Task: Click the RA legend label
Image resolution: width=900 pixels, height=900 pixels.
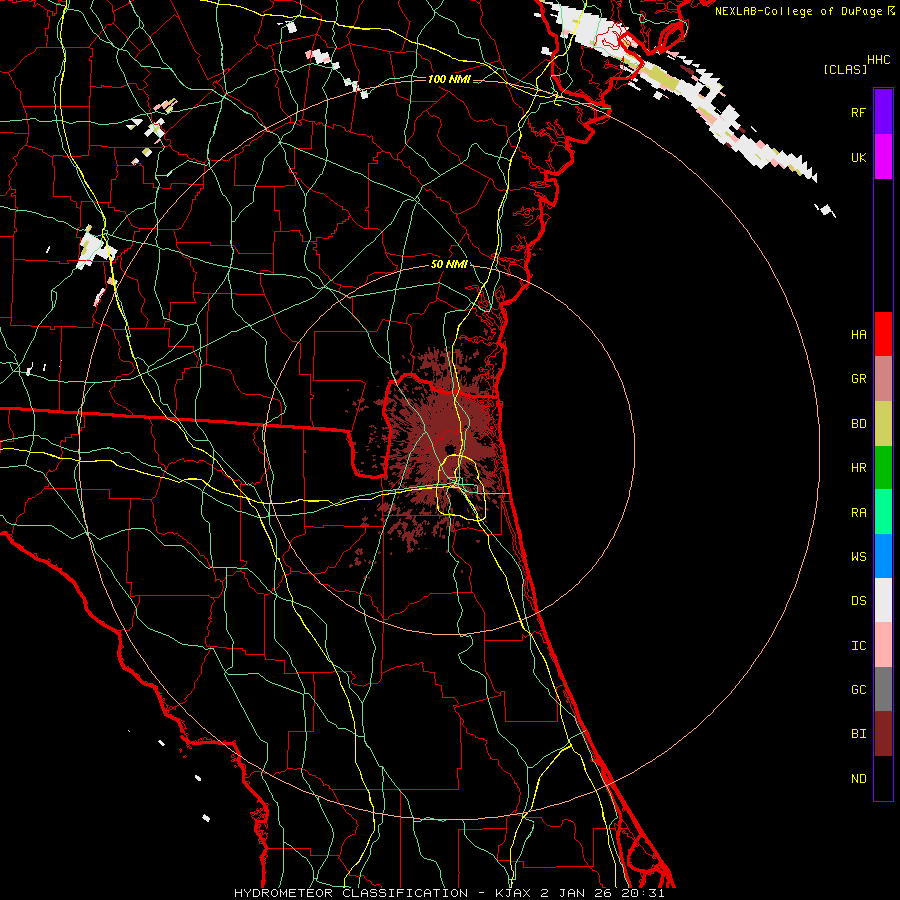Action: click(858, 513)
